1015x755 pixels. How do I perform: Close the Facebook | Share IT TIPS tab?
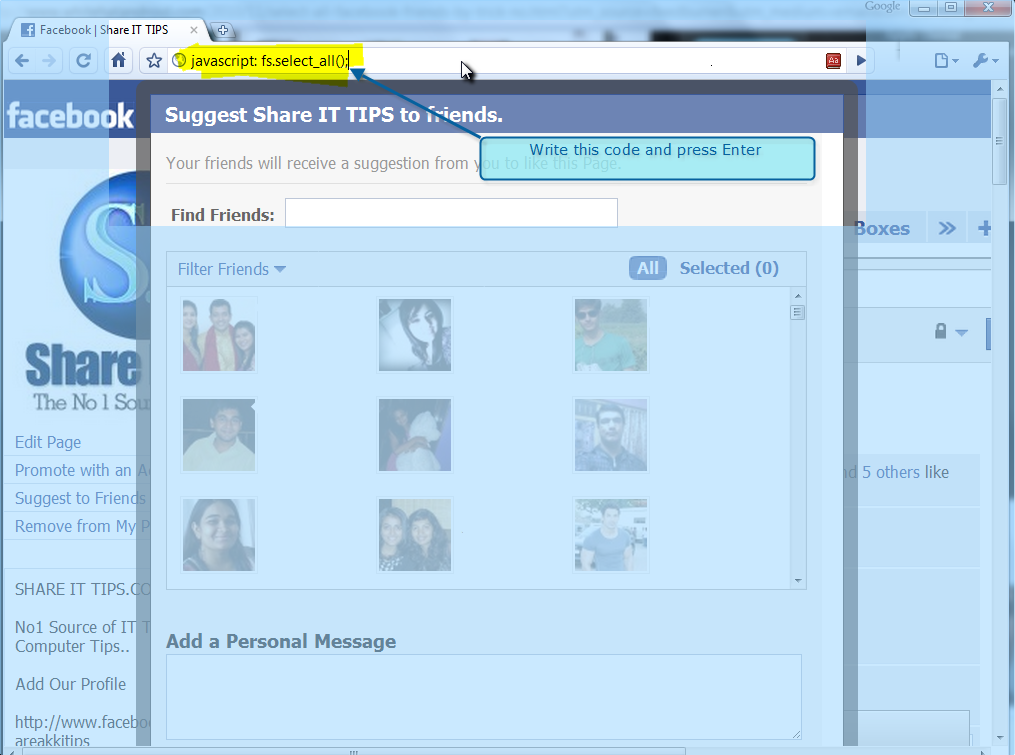click(194, 30)
